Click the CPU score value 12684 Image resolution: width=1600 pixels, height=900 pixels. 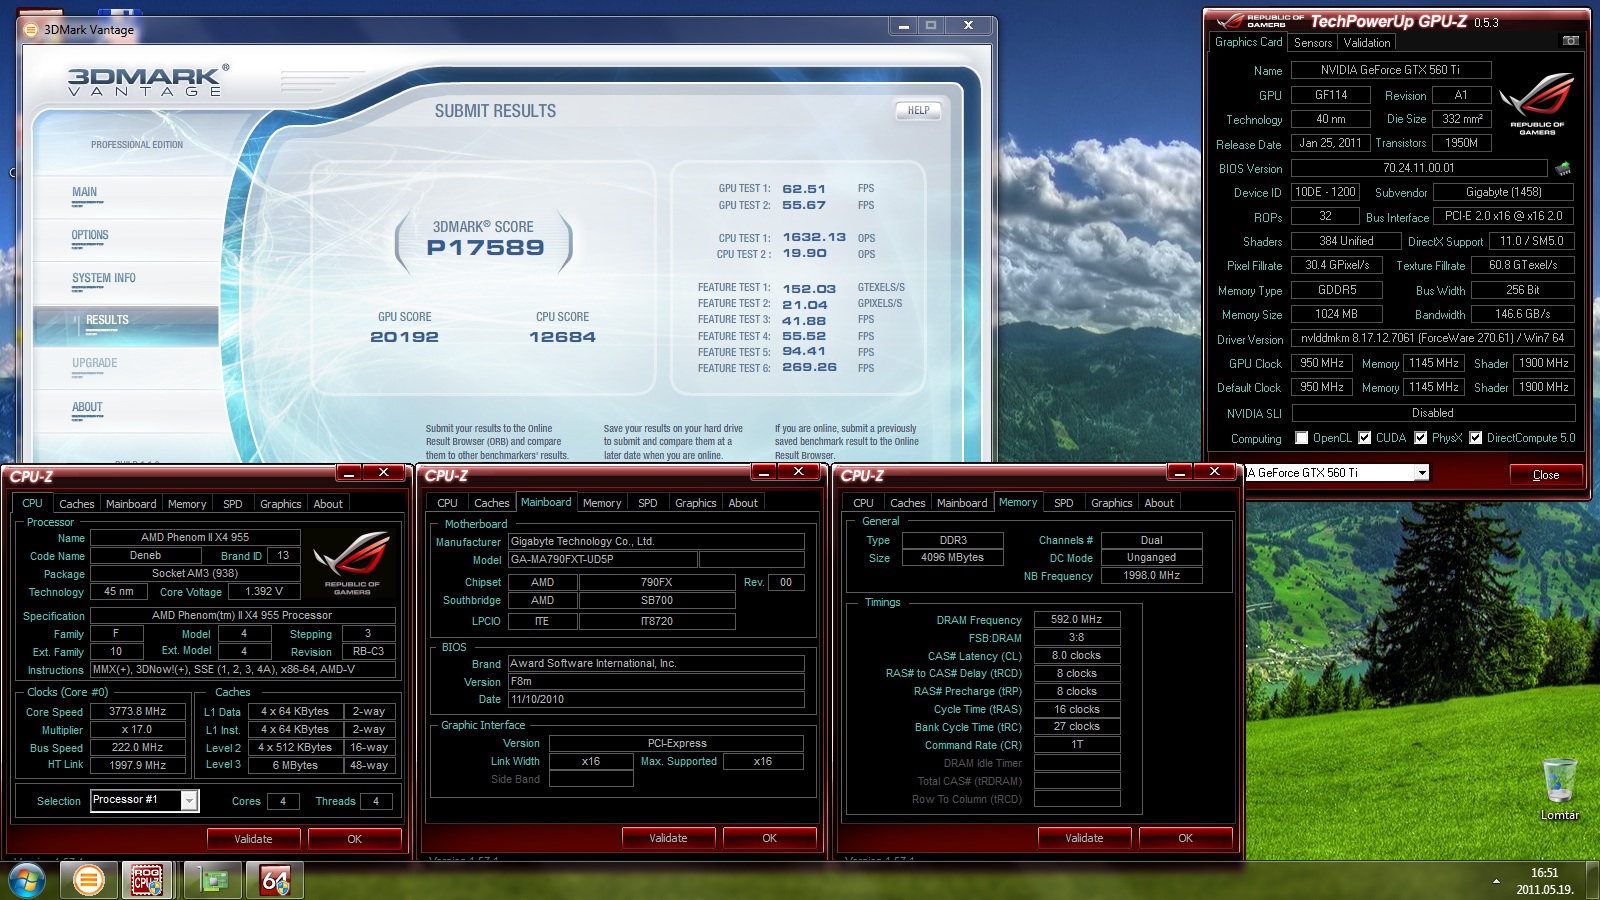click(x=562, y=337)
